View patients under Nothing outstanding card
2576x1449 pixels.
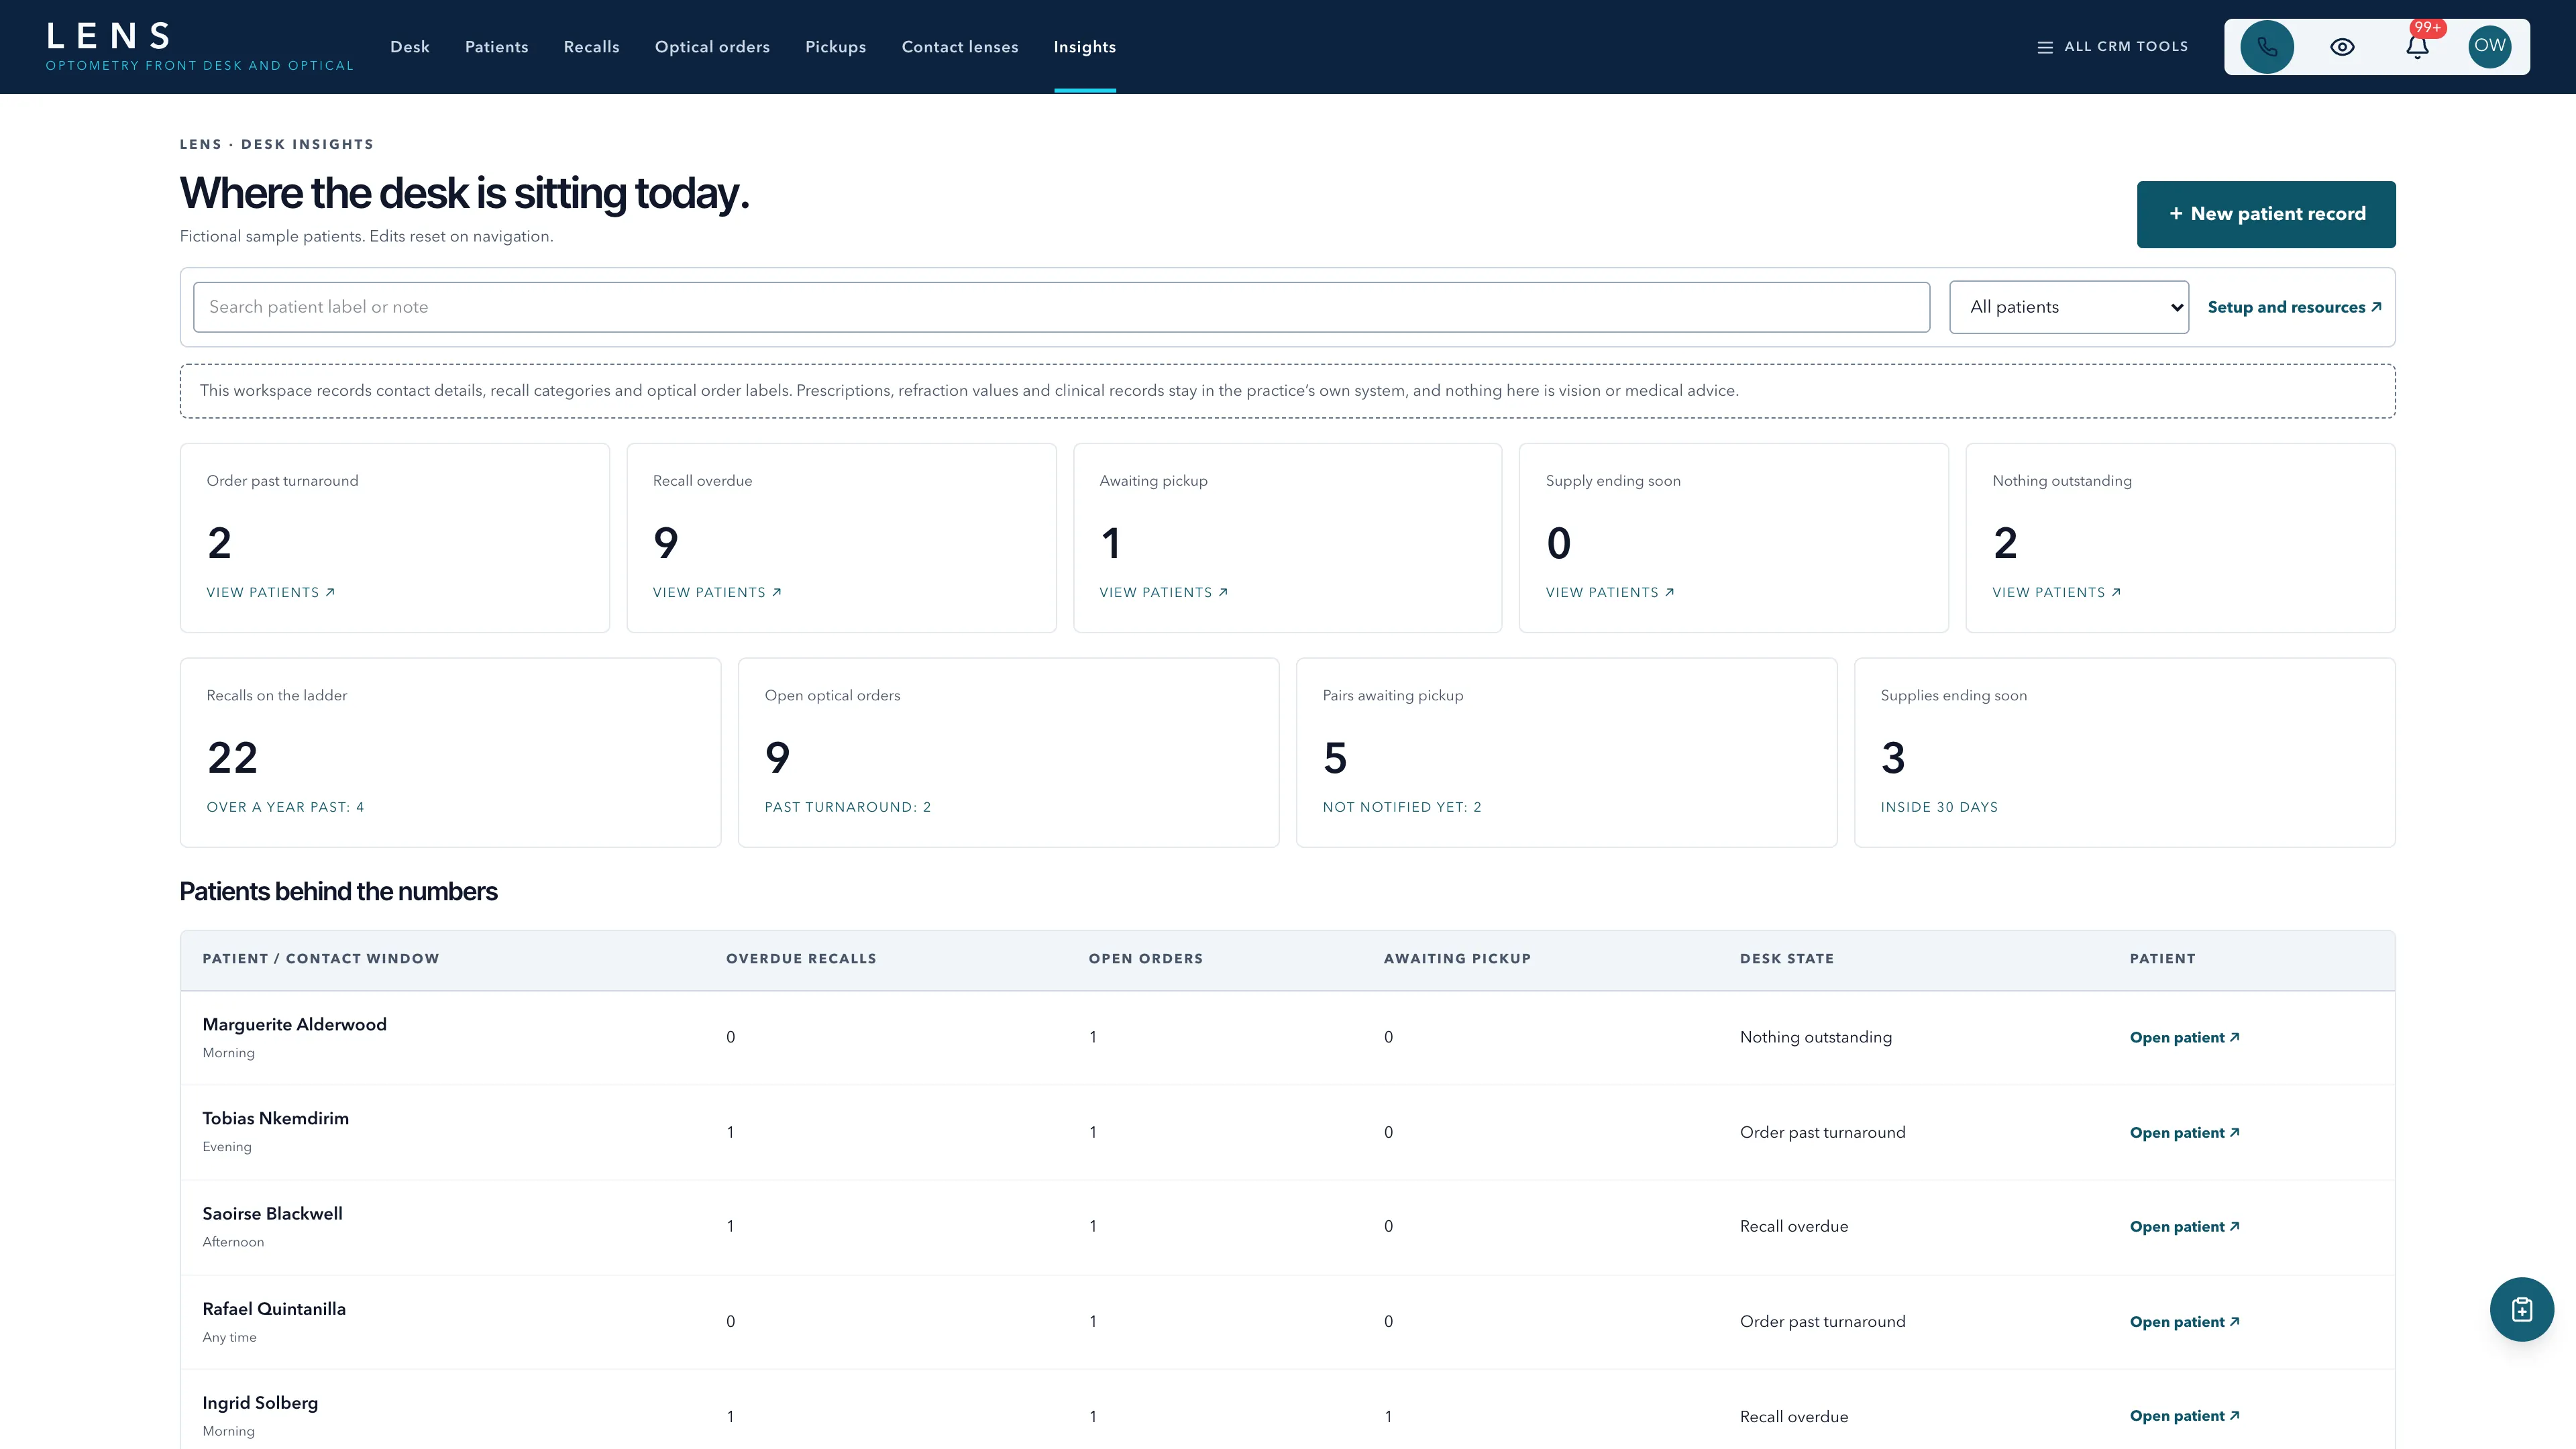pyautogui.click(x=2056, y=592)
